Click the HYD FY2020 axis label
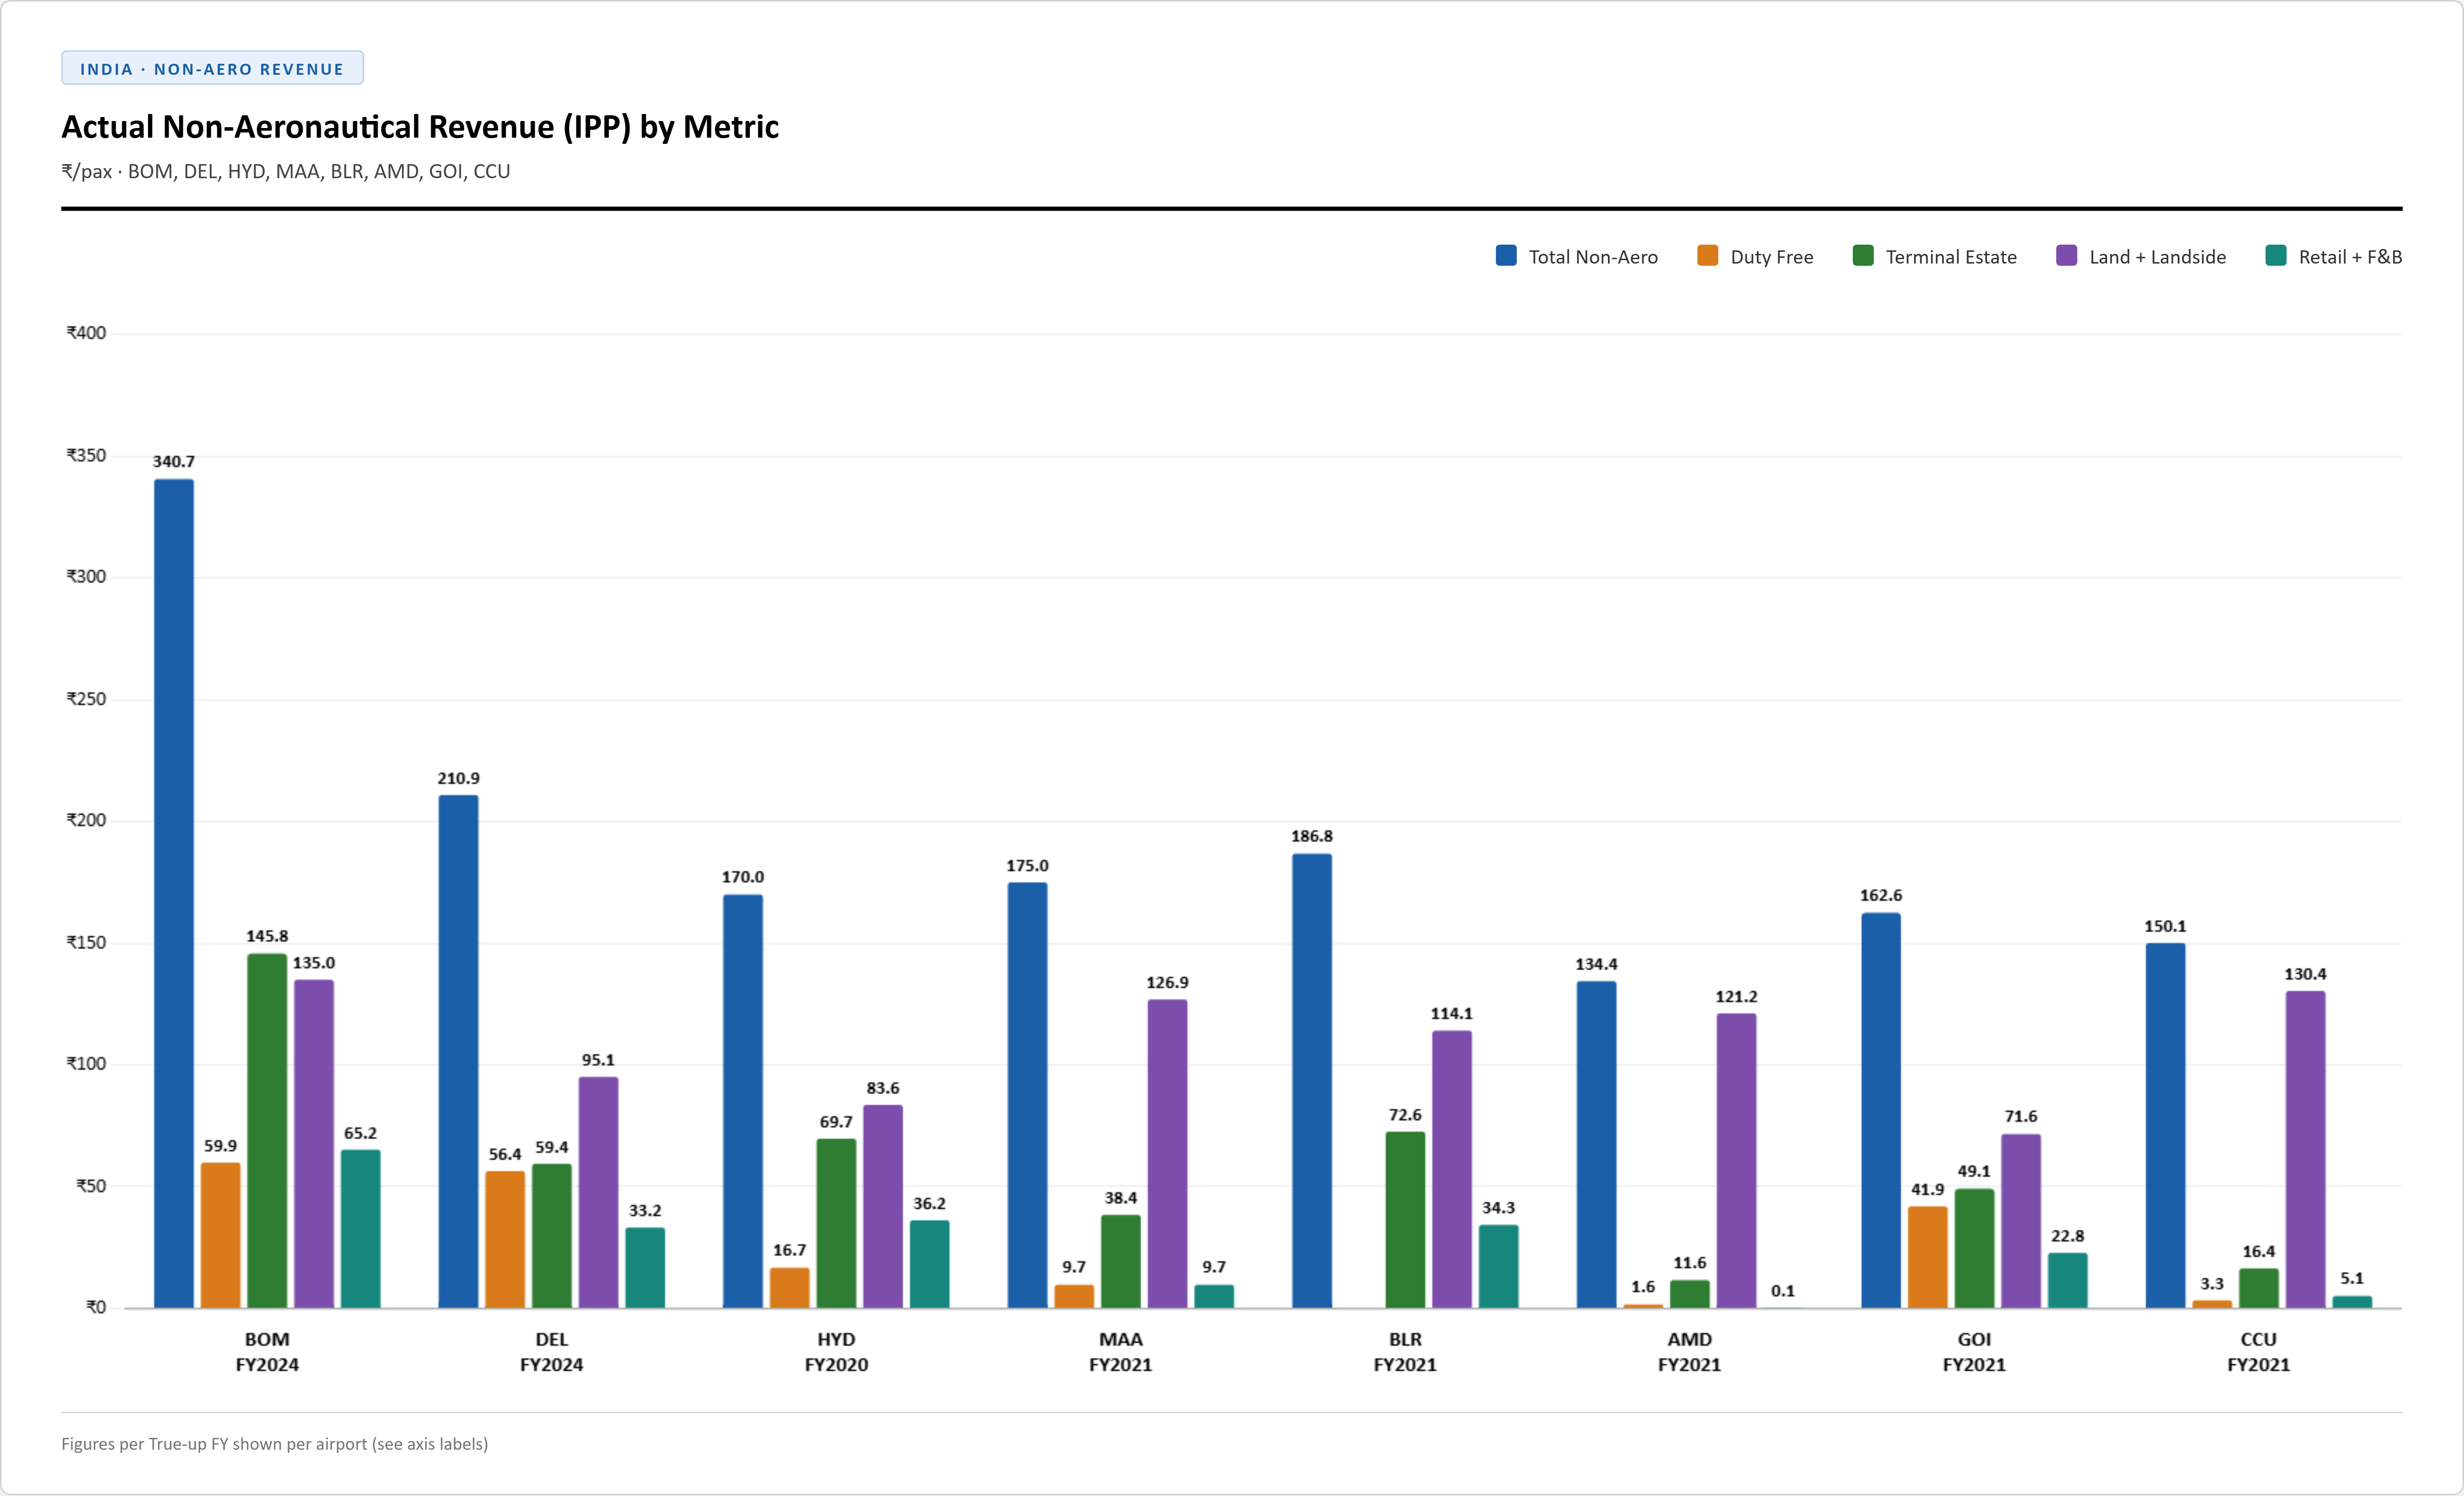Image resolution: width=2464 pixels, height=1496 pixels. pos(836,1352)
